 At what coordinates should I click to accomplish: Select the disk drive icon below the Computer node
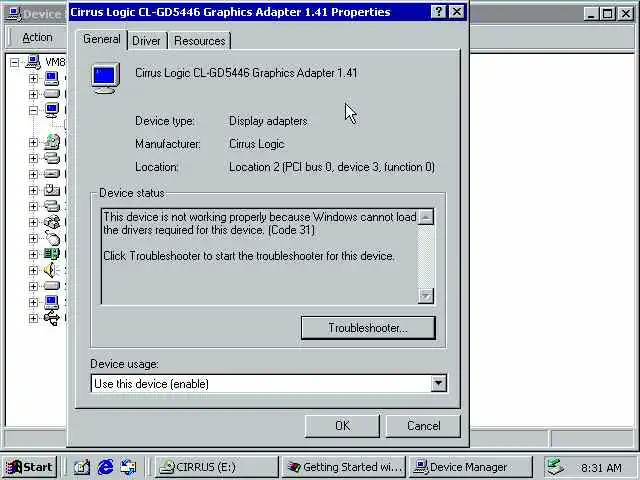52,94
